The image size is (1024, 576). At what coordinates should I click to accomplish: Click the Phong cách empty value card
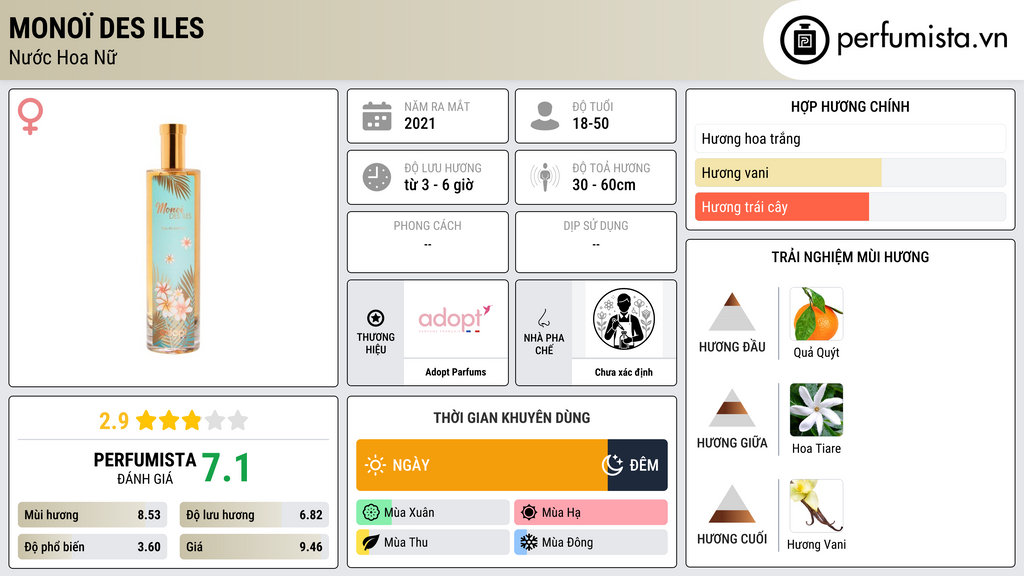tap(428, 242)
